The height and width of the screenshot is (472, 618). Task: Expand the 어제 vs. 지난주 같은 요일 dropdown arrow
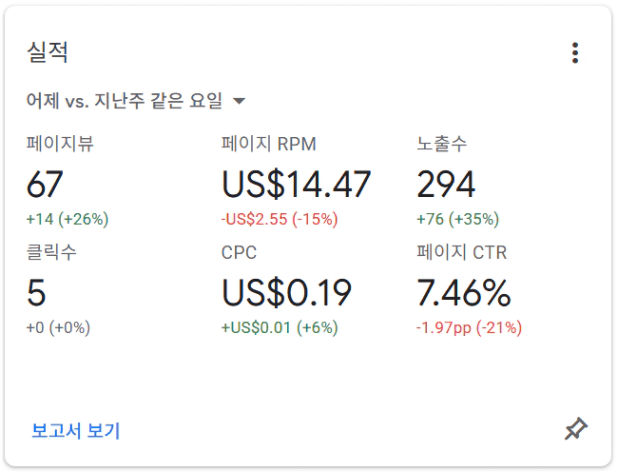[x=239, y=101]
